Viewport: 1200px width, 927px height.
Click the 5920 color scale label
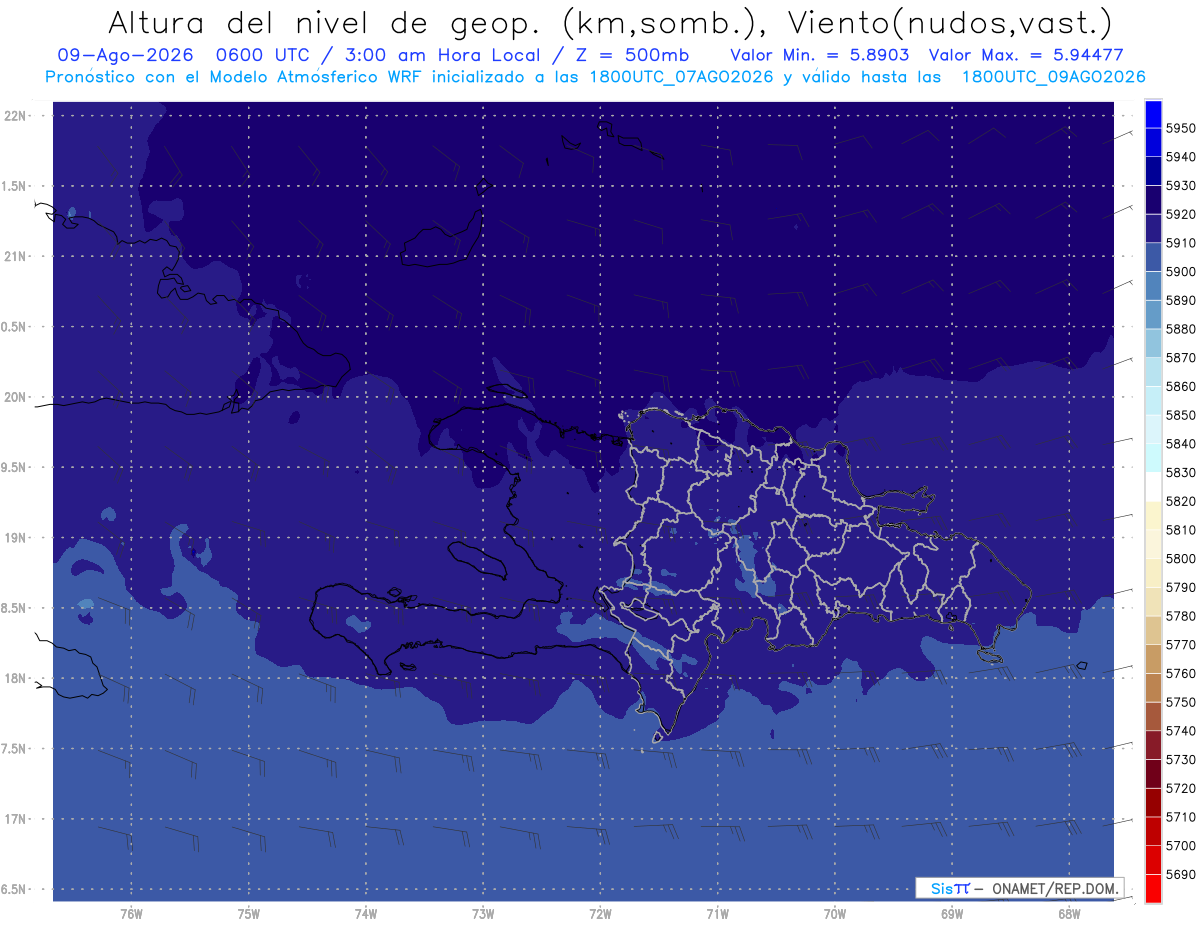pyautogui.click(x=1180, y=214)
